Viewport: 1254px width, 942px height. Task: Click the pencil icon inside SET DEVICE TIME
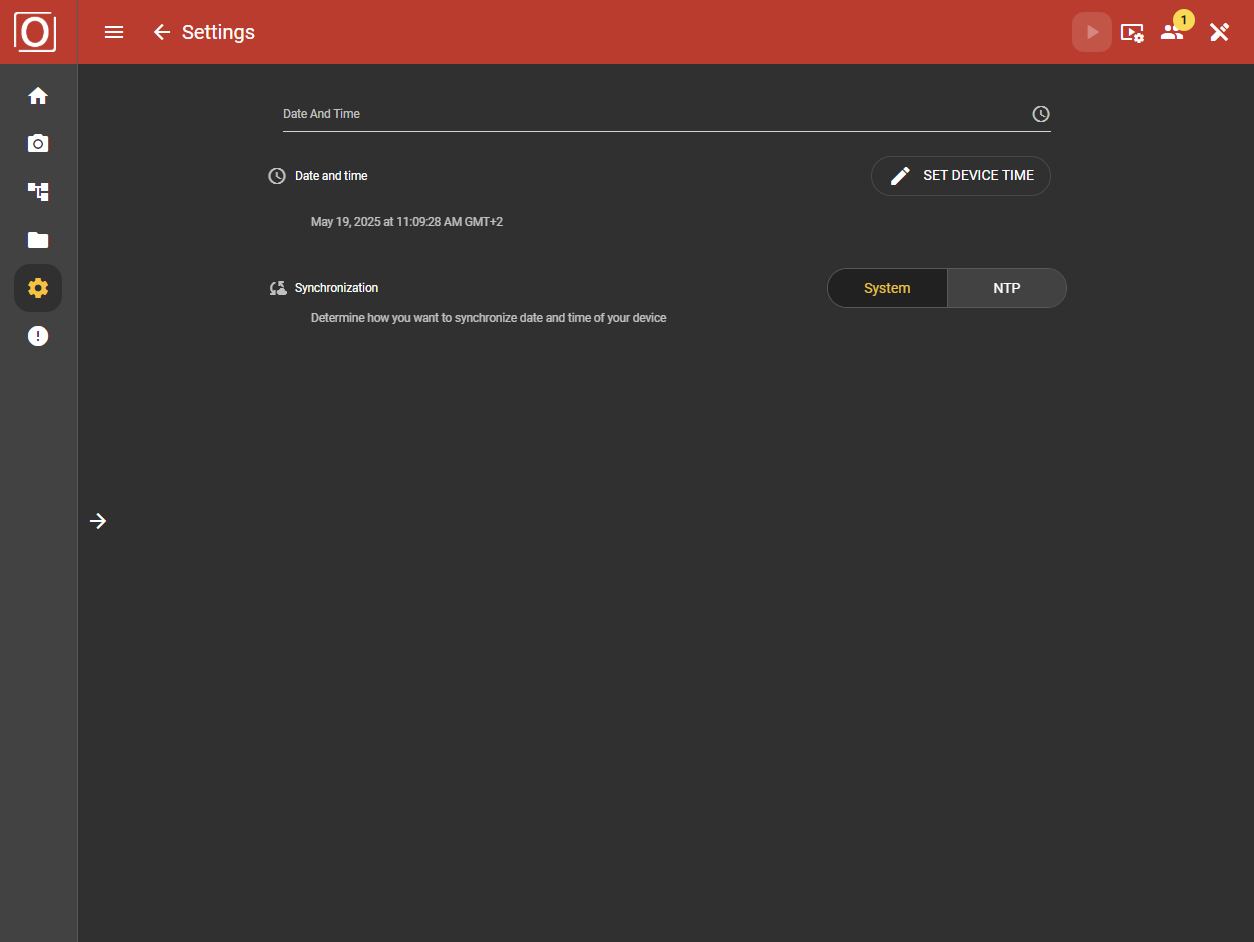899,175
